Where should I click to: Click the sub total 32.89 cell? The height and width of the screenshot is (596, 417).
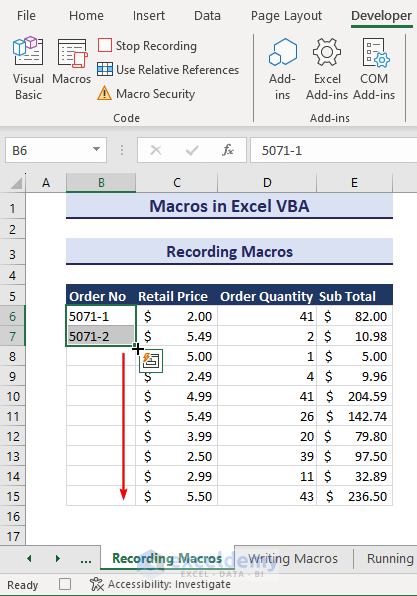[x=354, y=476]
